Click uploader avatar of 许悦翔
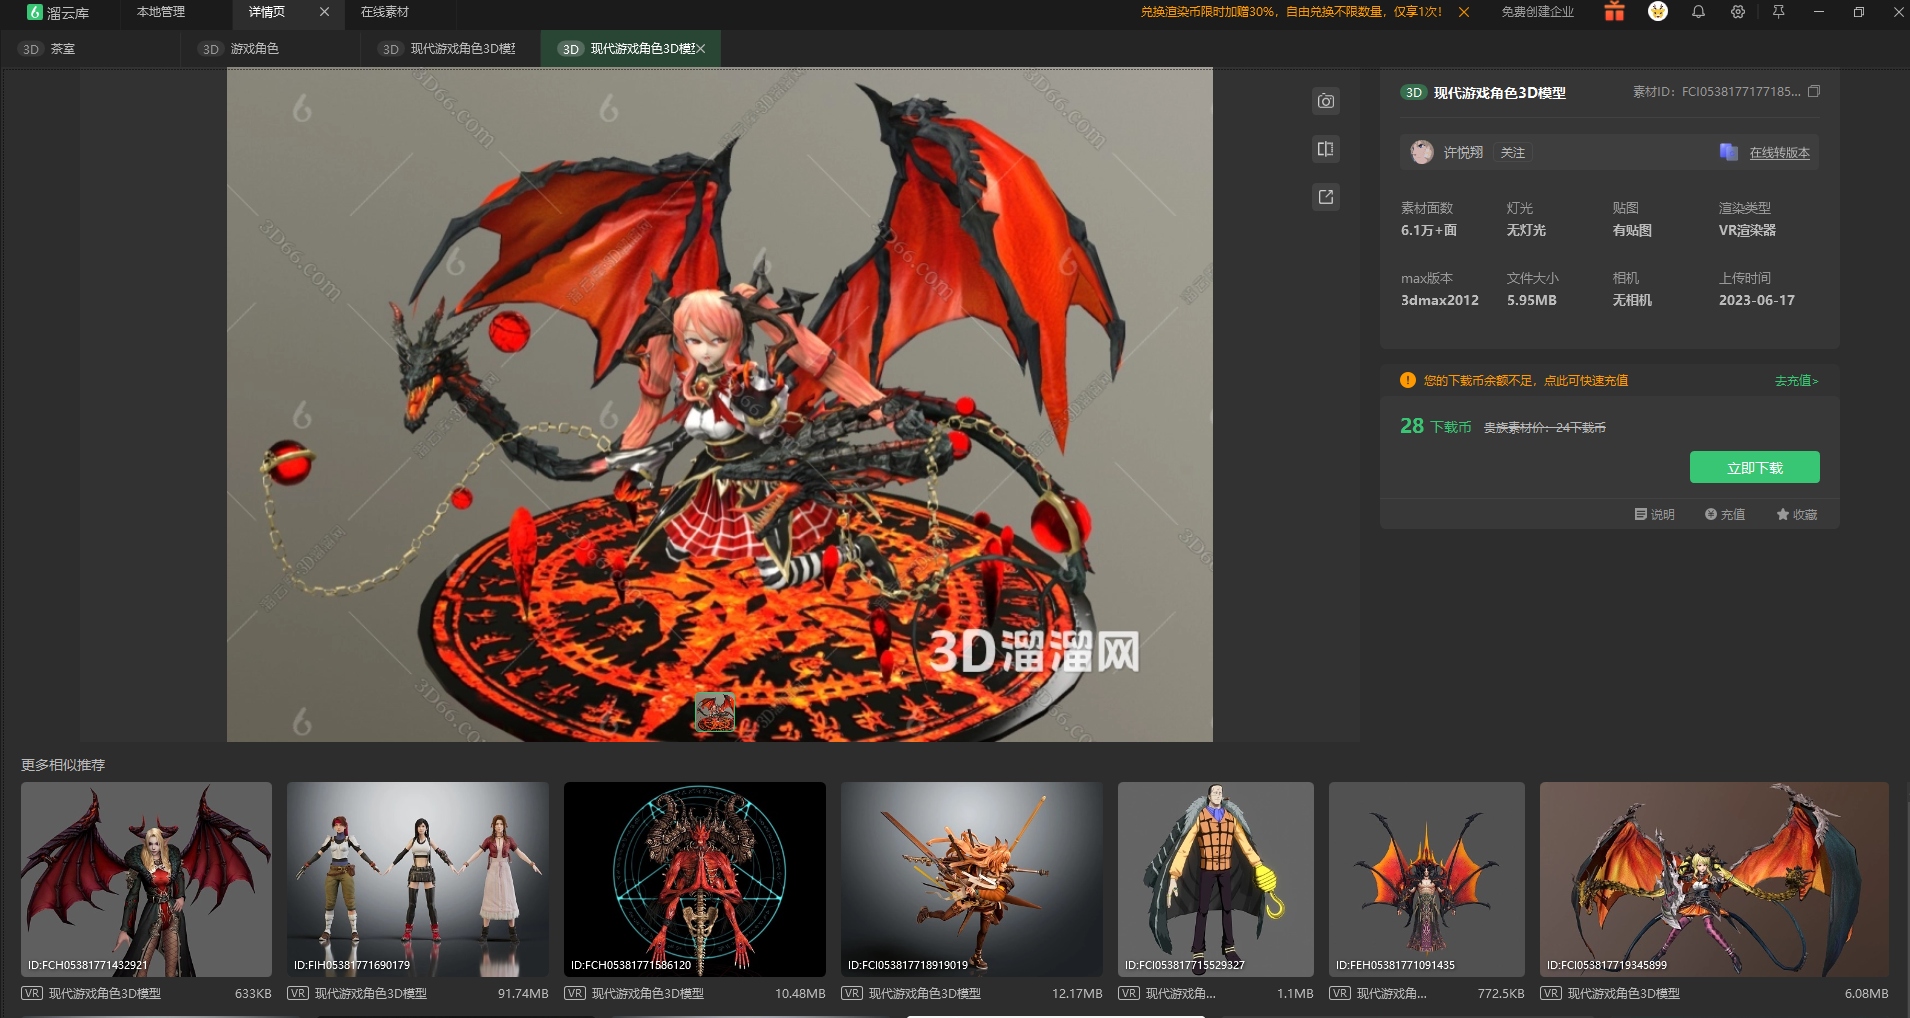The width and height of the screenshot is (1910, 1018). 1422,152
